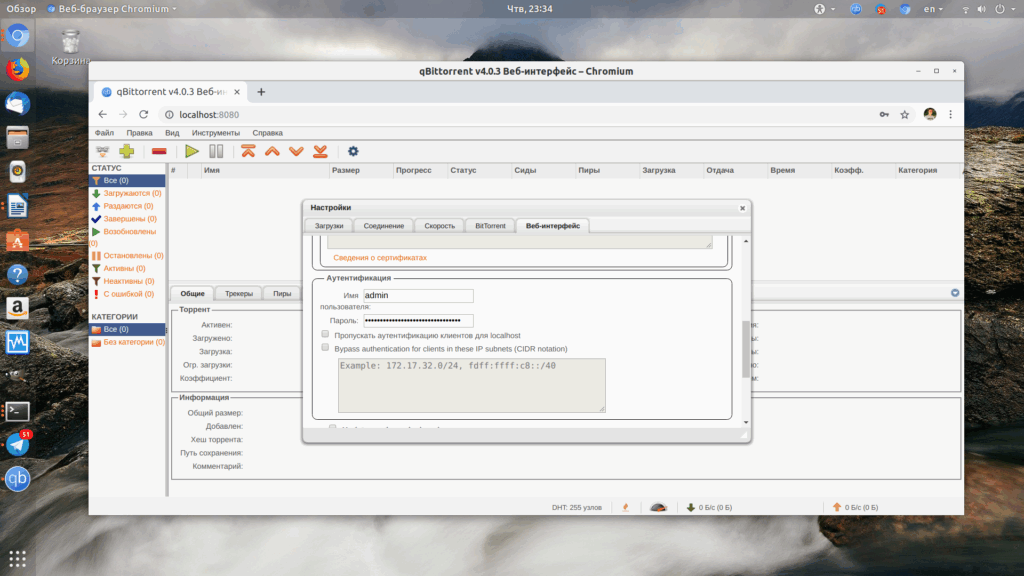Click the Pause torrents toolbar icon
1024x576 pixels.
click(x=216, y=152)
